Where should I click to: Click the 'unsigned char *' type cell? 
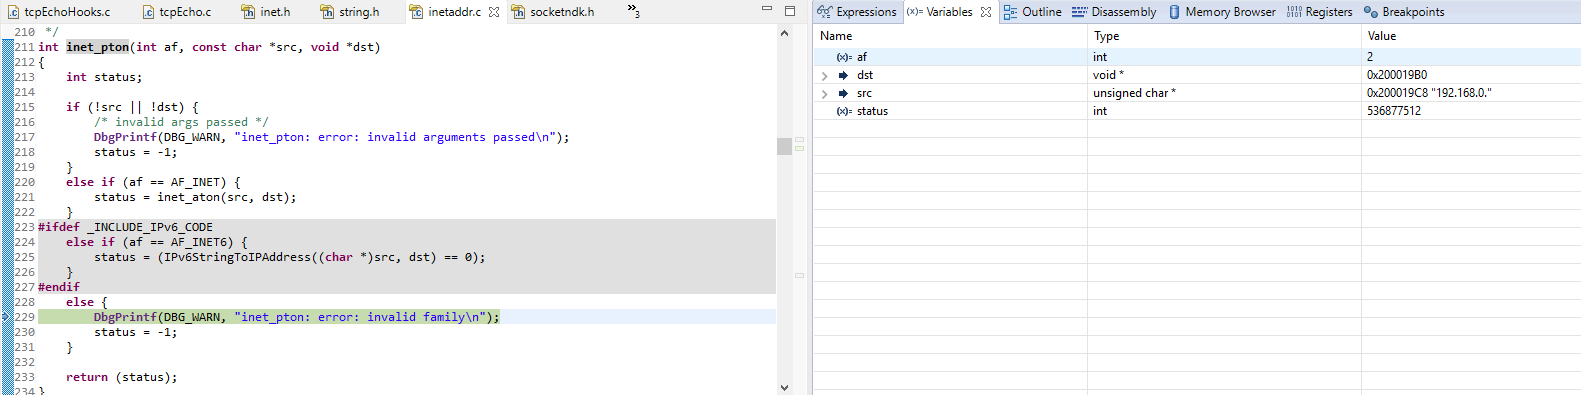(1134, 93)
